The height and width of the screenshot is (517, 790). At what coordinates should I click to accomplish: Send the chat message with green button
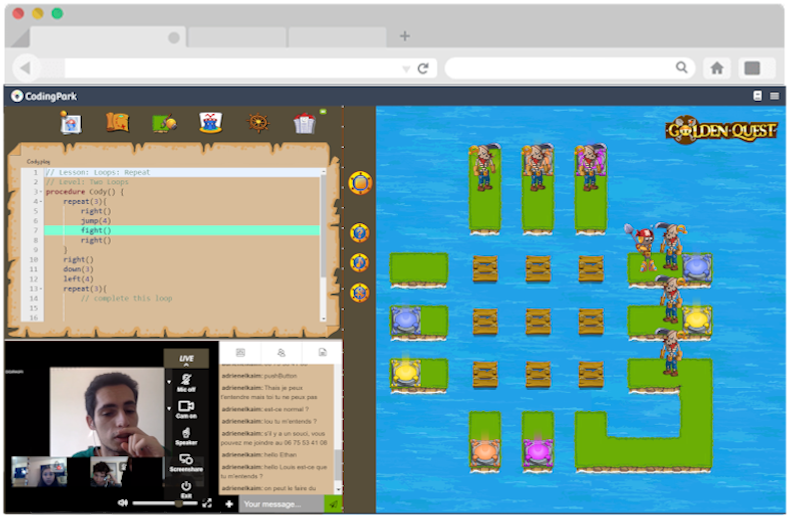[x=333, y=504]
